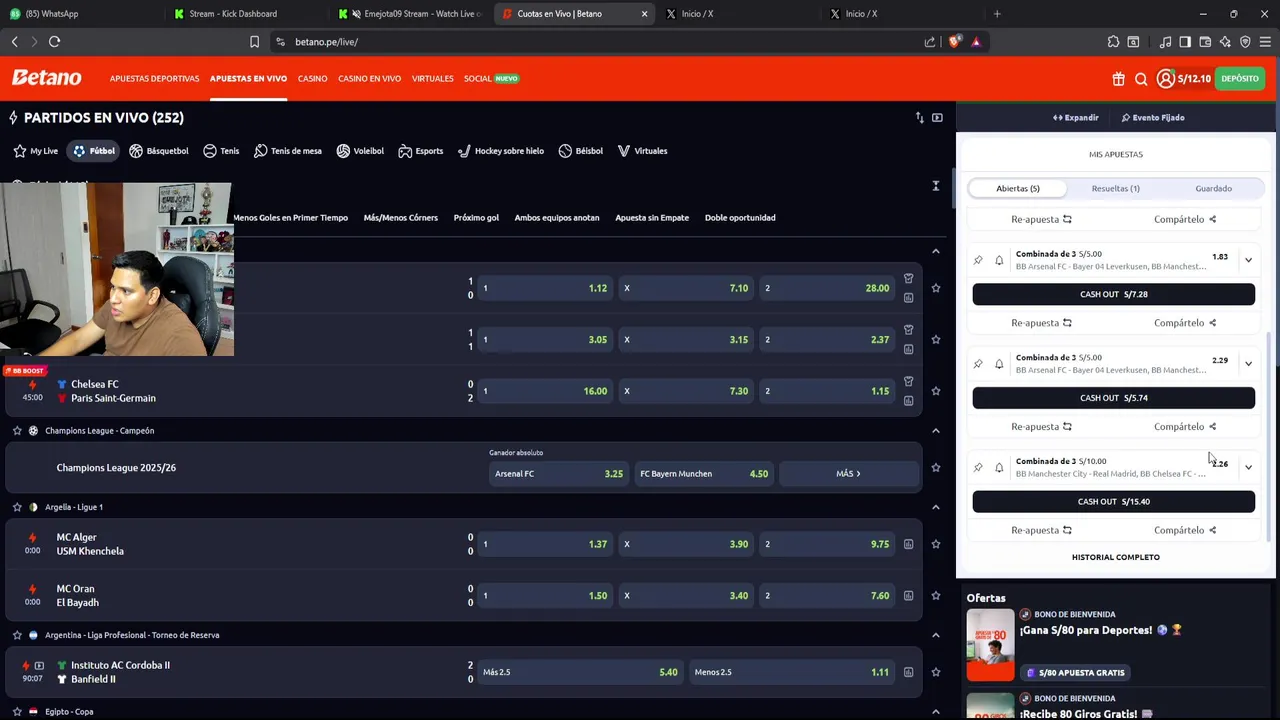This screenshot has width=1280, height=720.
Task: Open MÁS options for Champions League winner
Action: coord(849,474)
